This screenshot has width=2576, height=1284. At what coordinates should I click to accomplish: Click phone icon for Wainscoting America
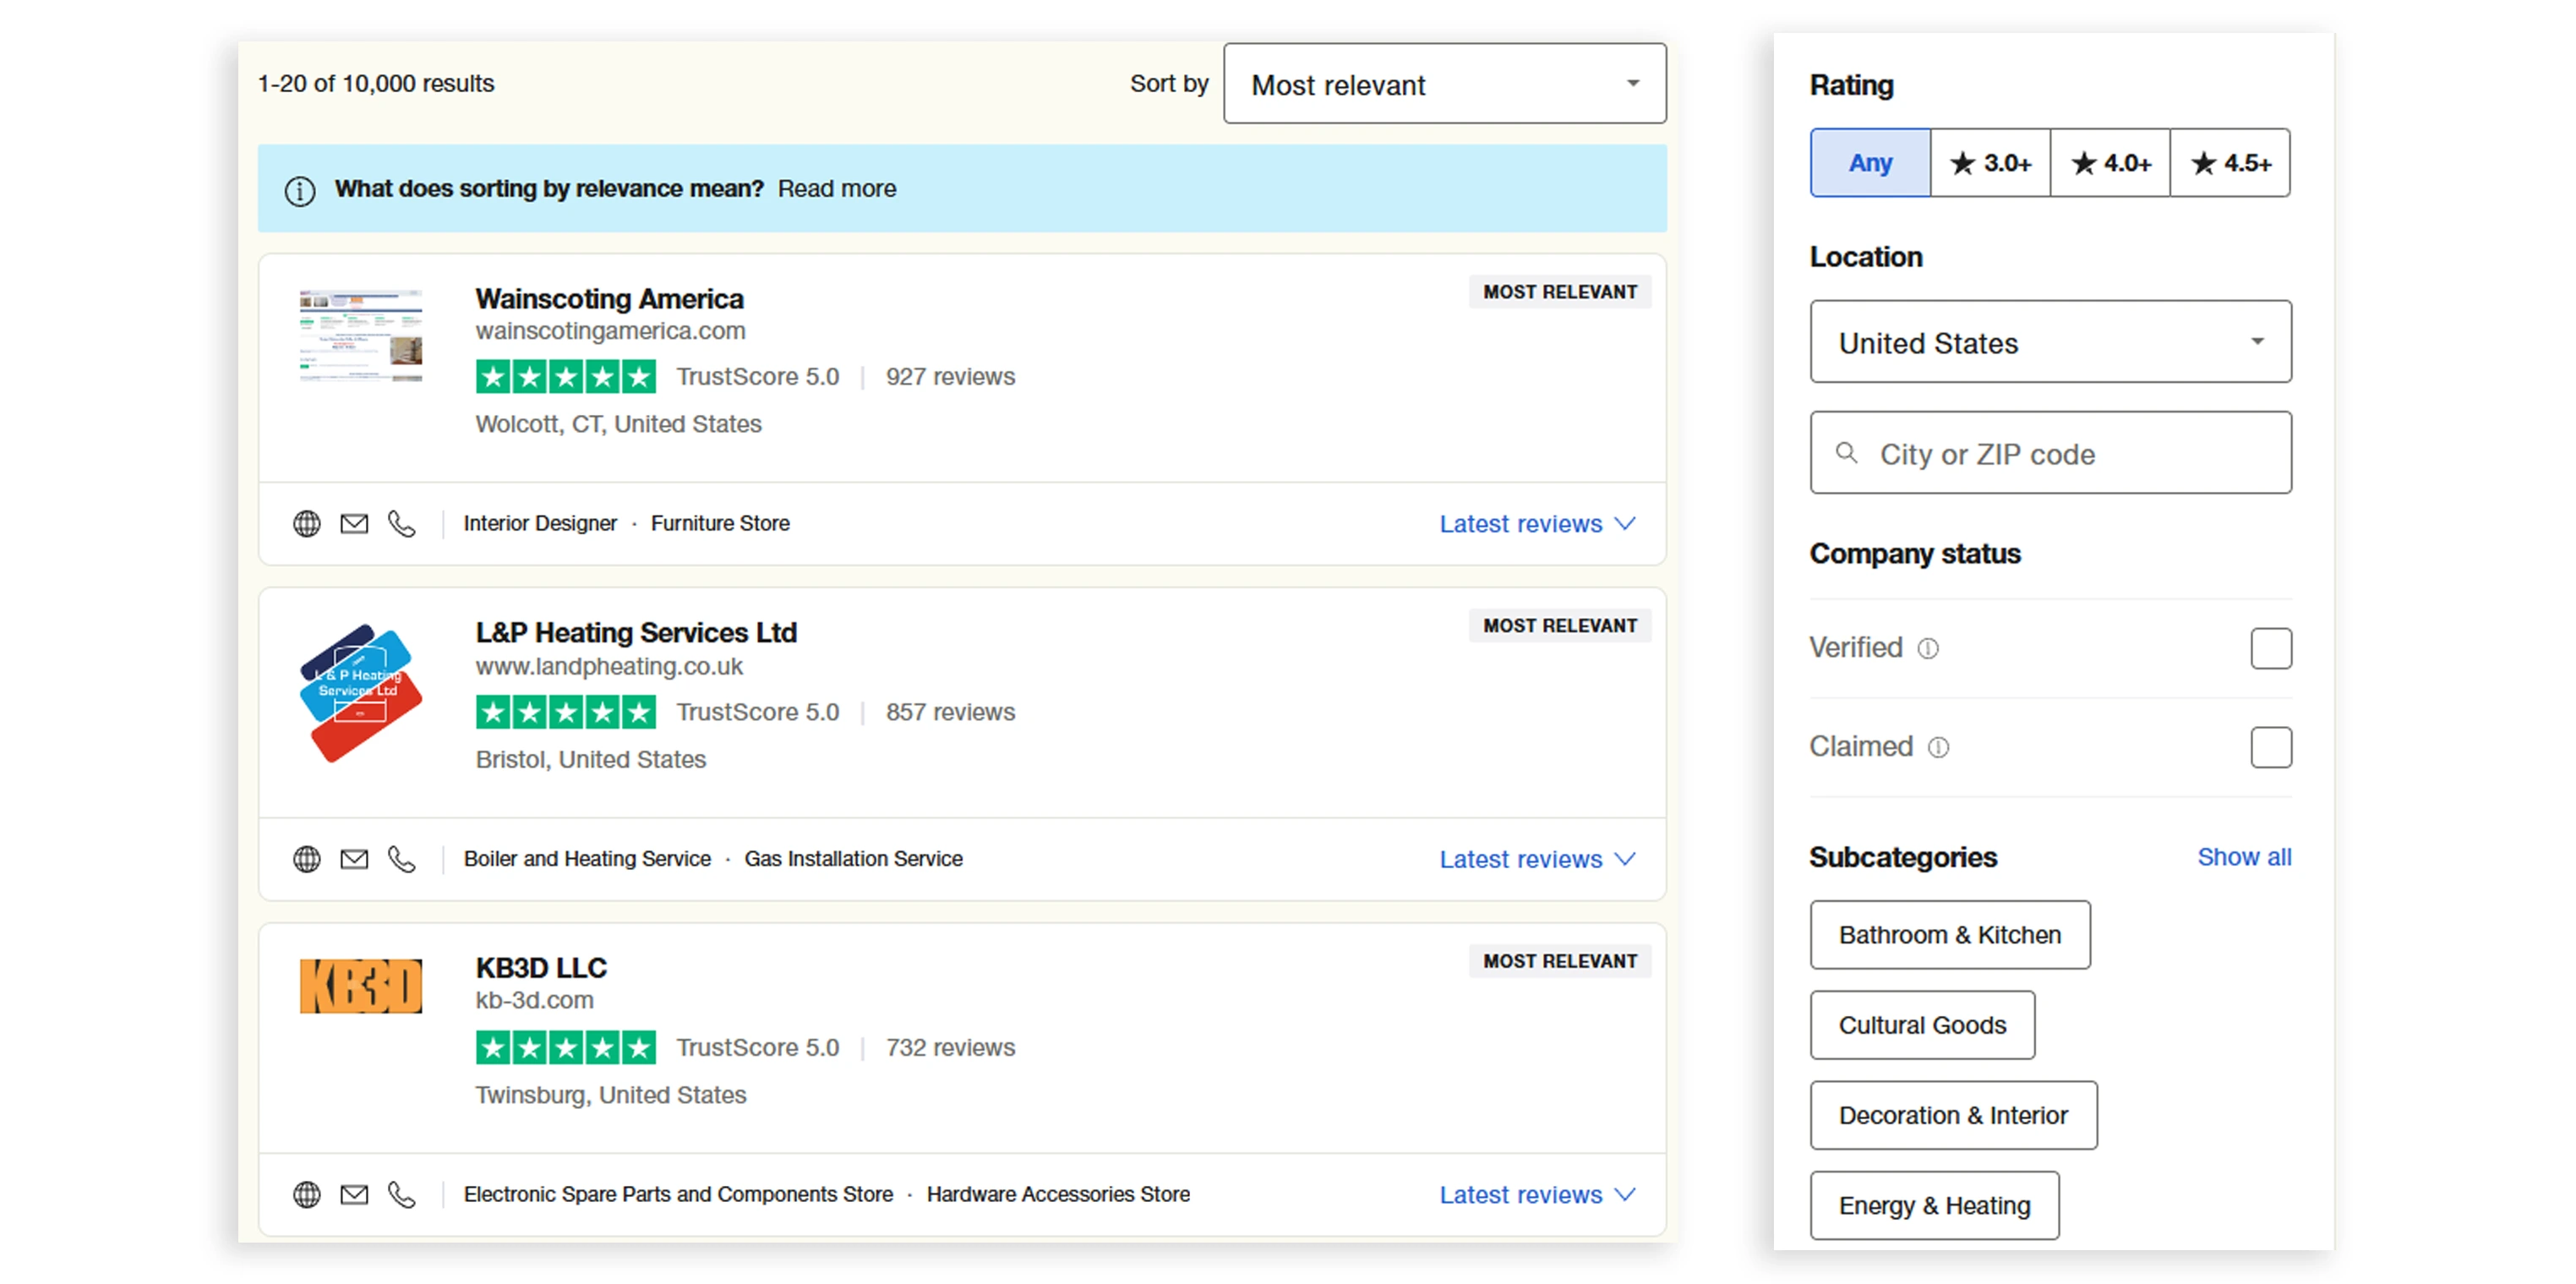[402, 523]
